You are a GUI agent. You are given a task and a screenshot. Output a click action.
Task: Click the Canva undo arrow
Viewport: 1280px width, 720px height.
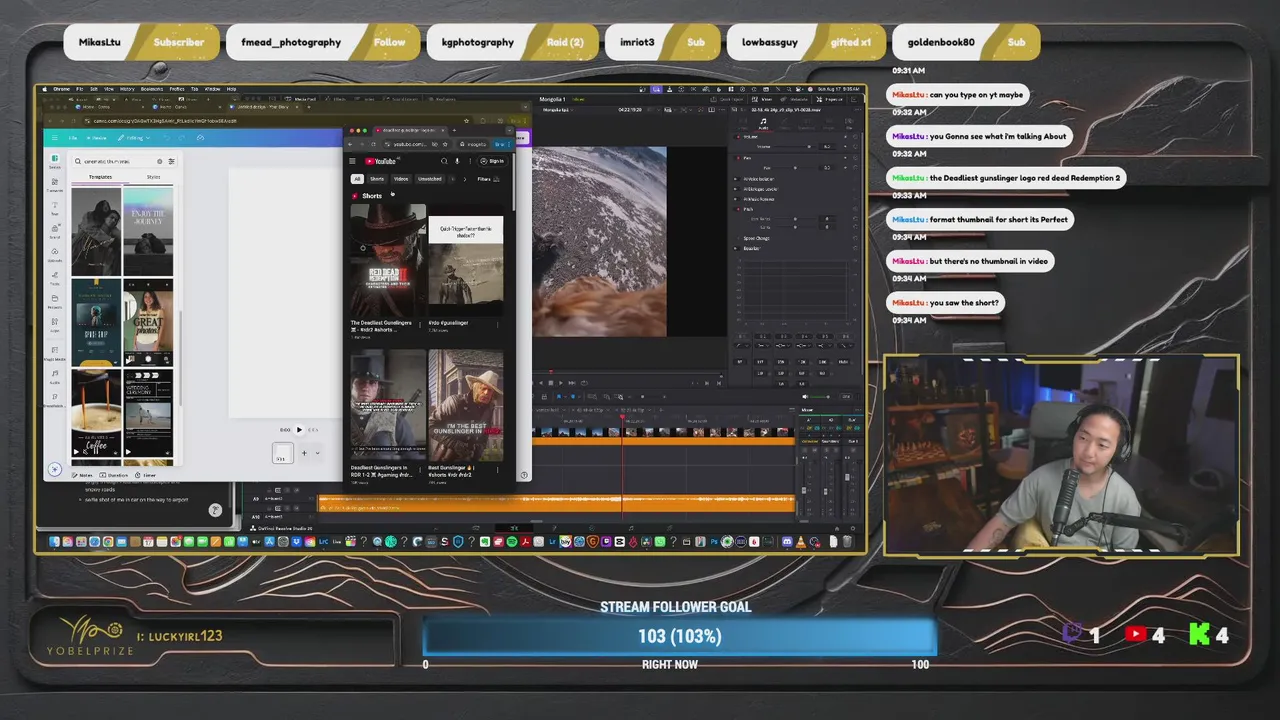(167, 138)
